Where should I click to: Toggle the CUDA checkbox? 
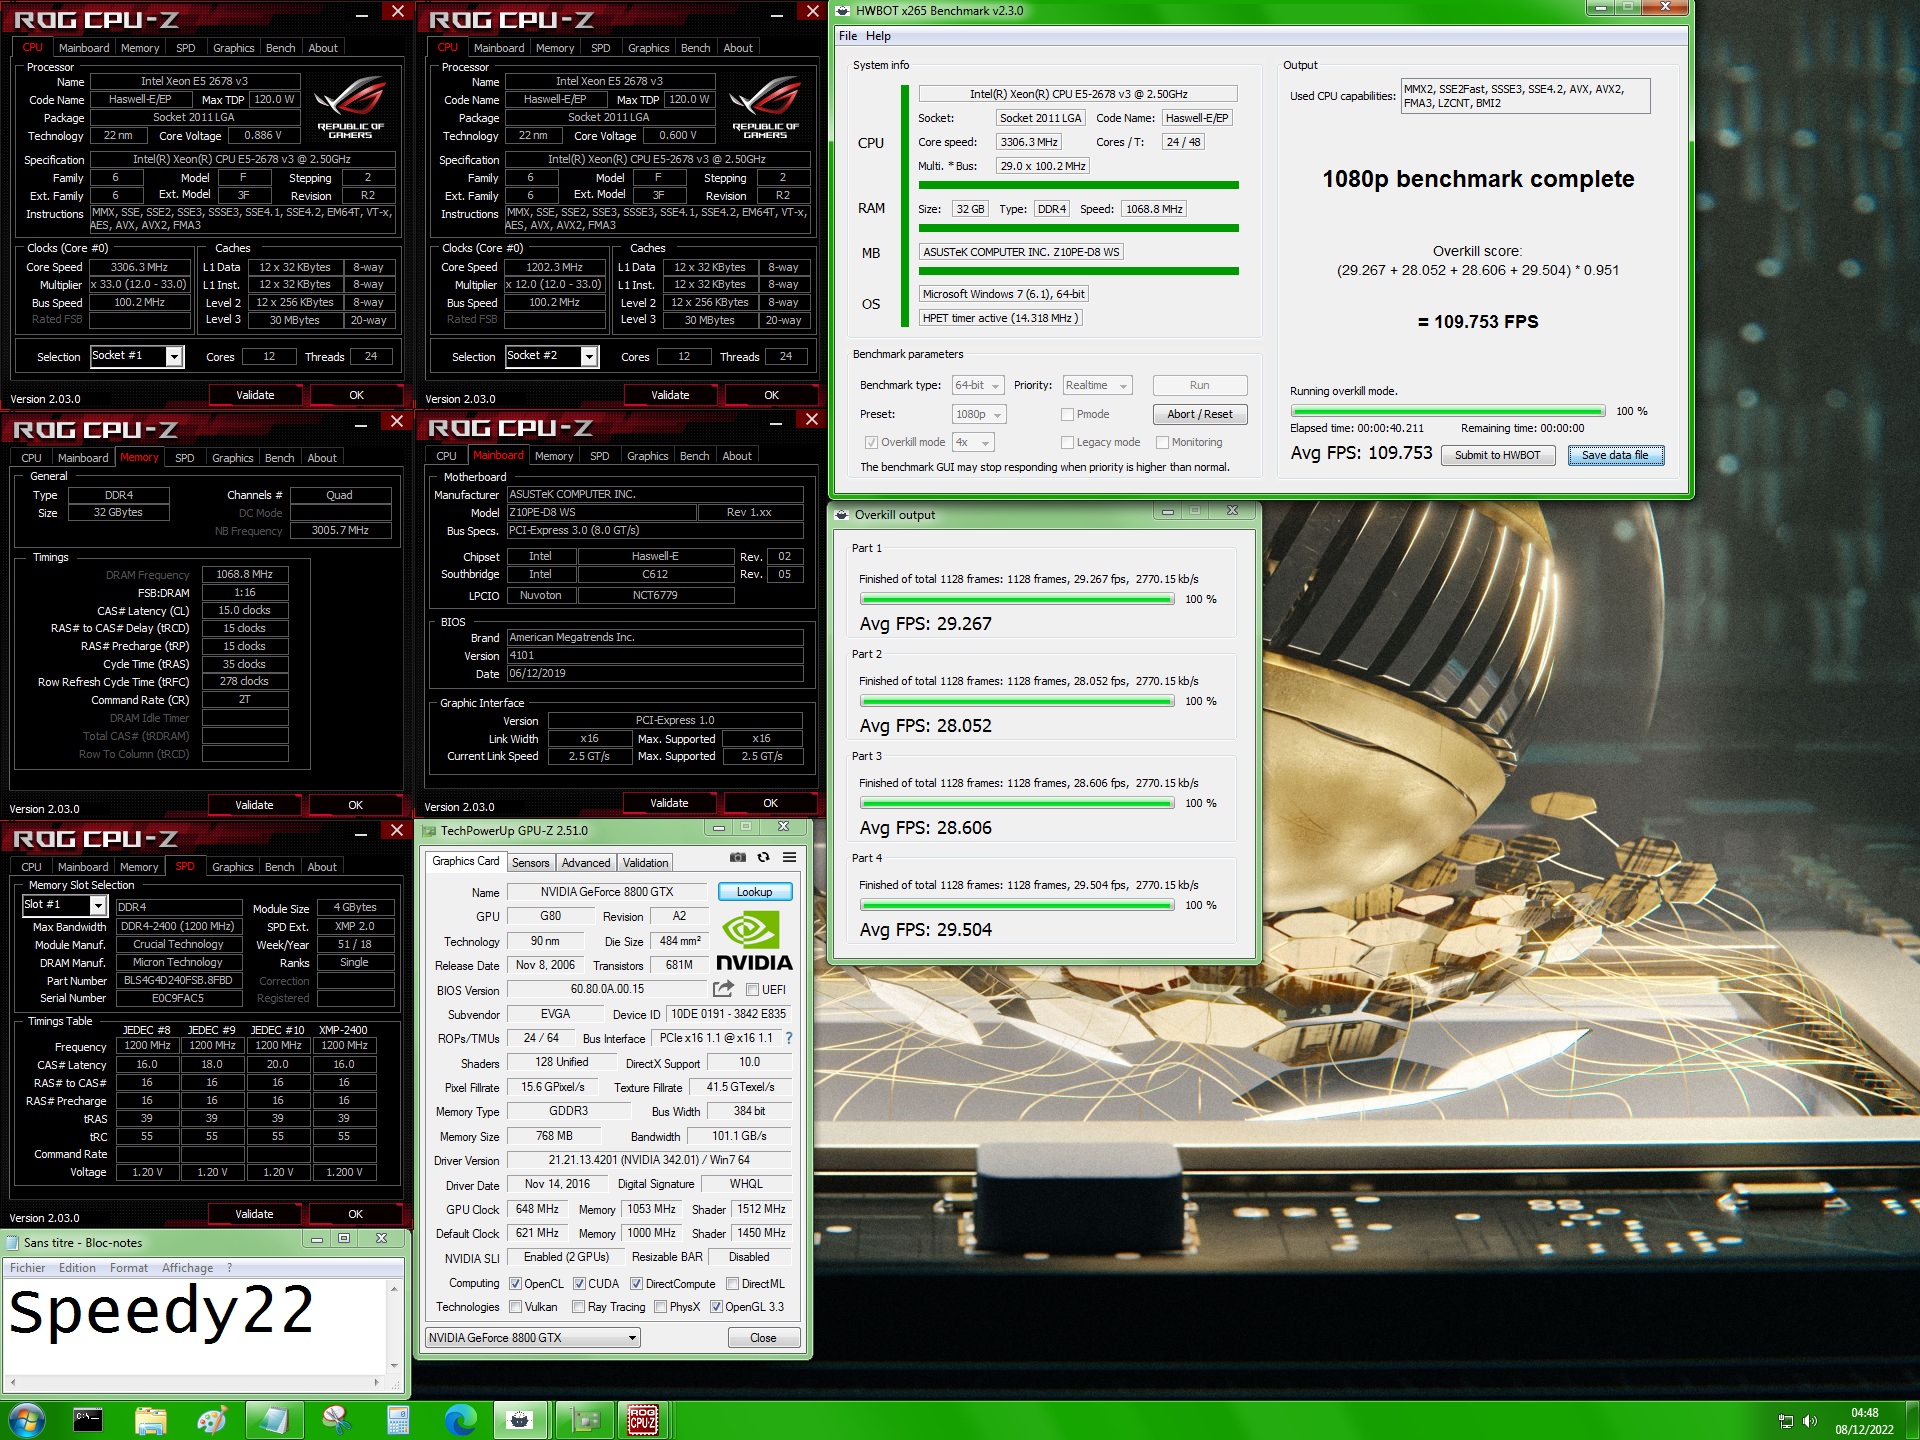tap(579, 1283)
